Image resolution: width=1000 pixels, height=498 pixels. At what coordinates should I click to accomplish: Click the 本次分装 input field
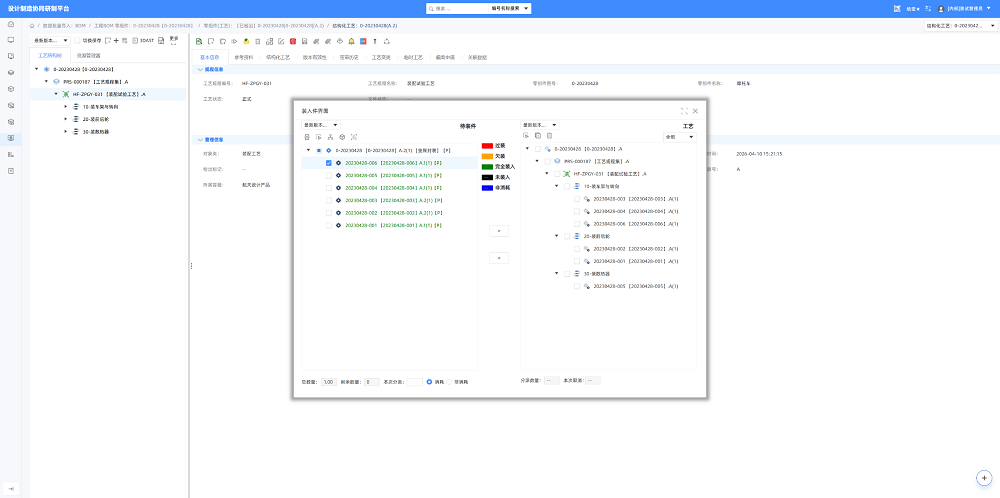[x=415, y=381]
